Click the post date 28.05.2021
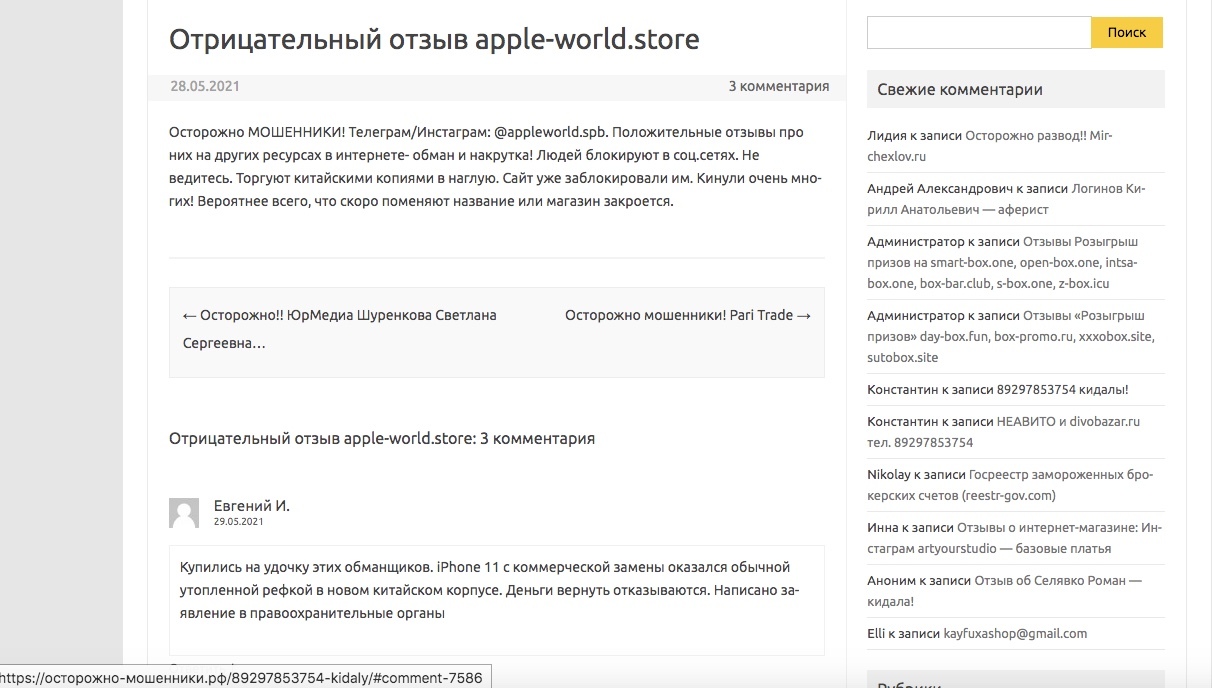This screenshot has height=688, width=1212. 205,86
